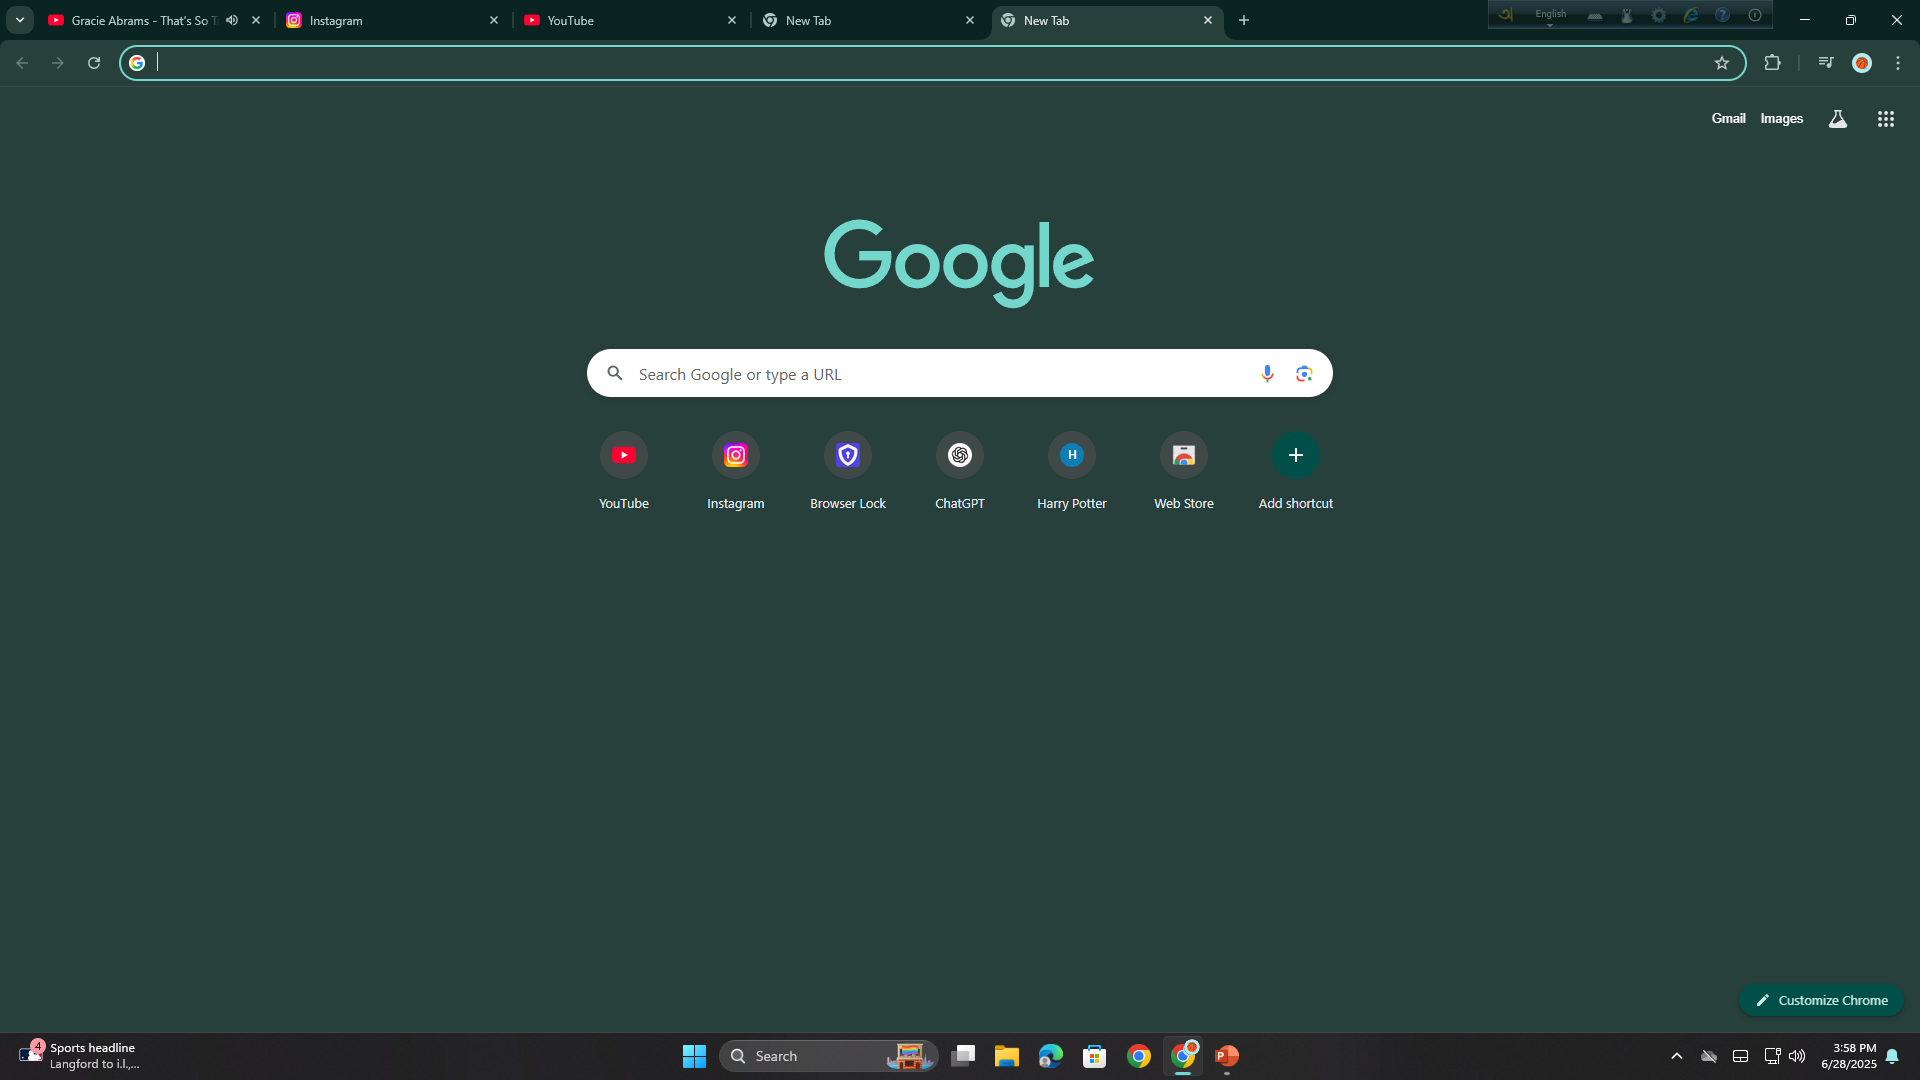
Task: Show the Avro on-screen keyboard layout
Action: click(x=1595, y=15)
